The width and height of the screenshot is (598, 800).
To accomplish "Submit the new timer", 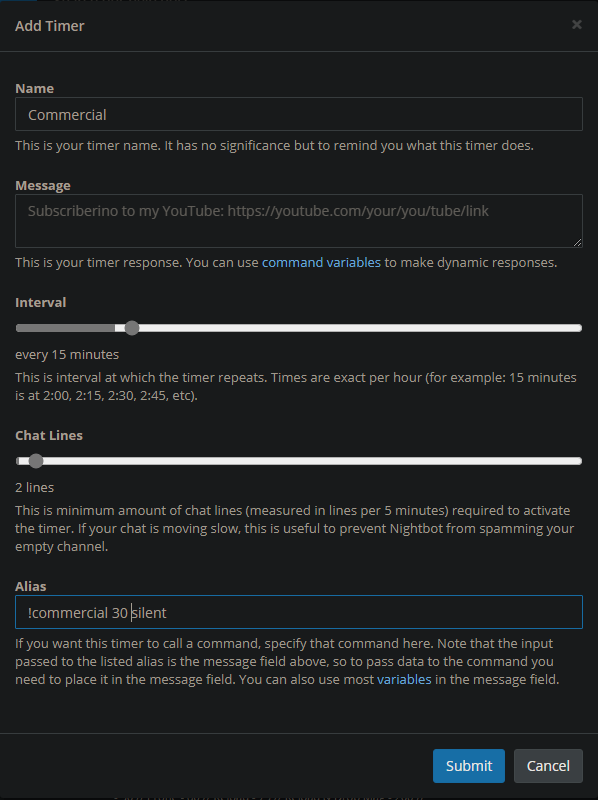I will (469, 766).
